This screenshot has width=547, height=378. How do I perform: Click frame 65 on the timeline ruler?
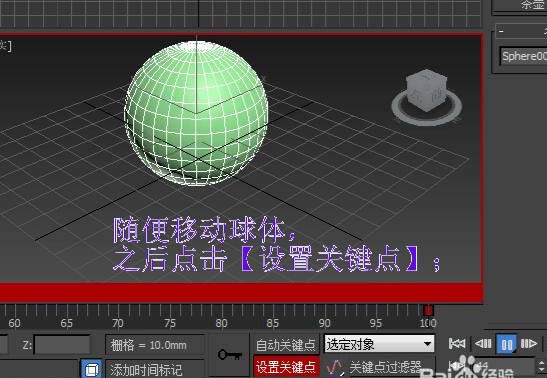tap(66, 323)
